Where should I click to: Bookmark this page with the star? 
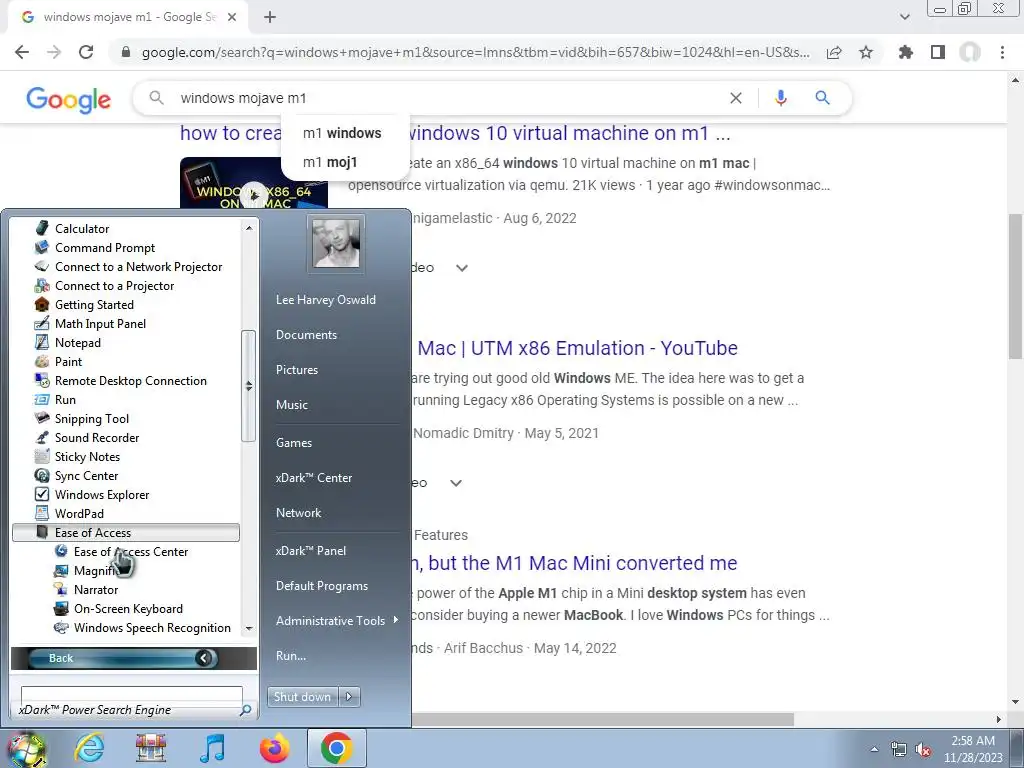coord(866,52)
